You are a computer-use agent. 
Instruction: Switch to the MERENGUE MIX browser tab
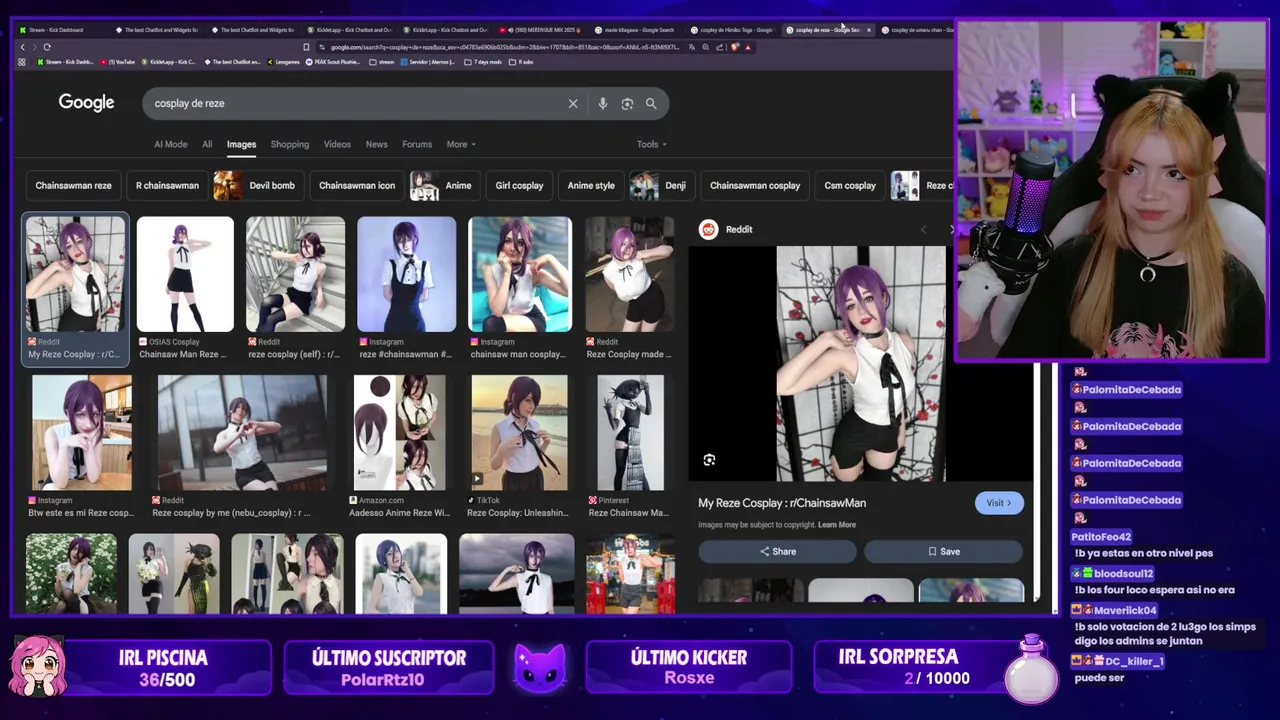pyautogui.click(x=540, y=30)
